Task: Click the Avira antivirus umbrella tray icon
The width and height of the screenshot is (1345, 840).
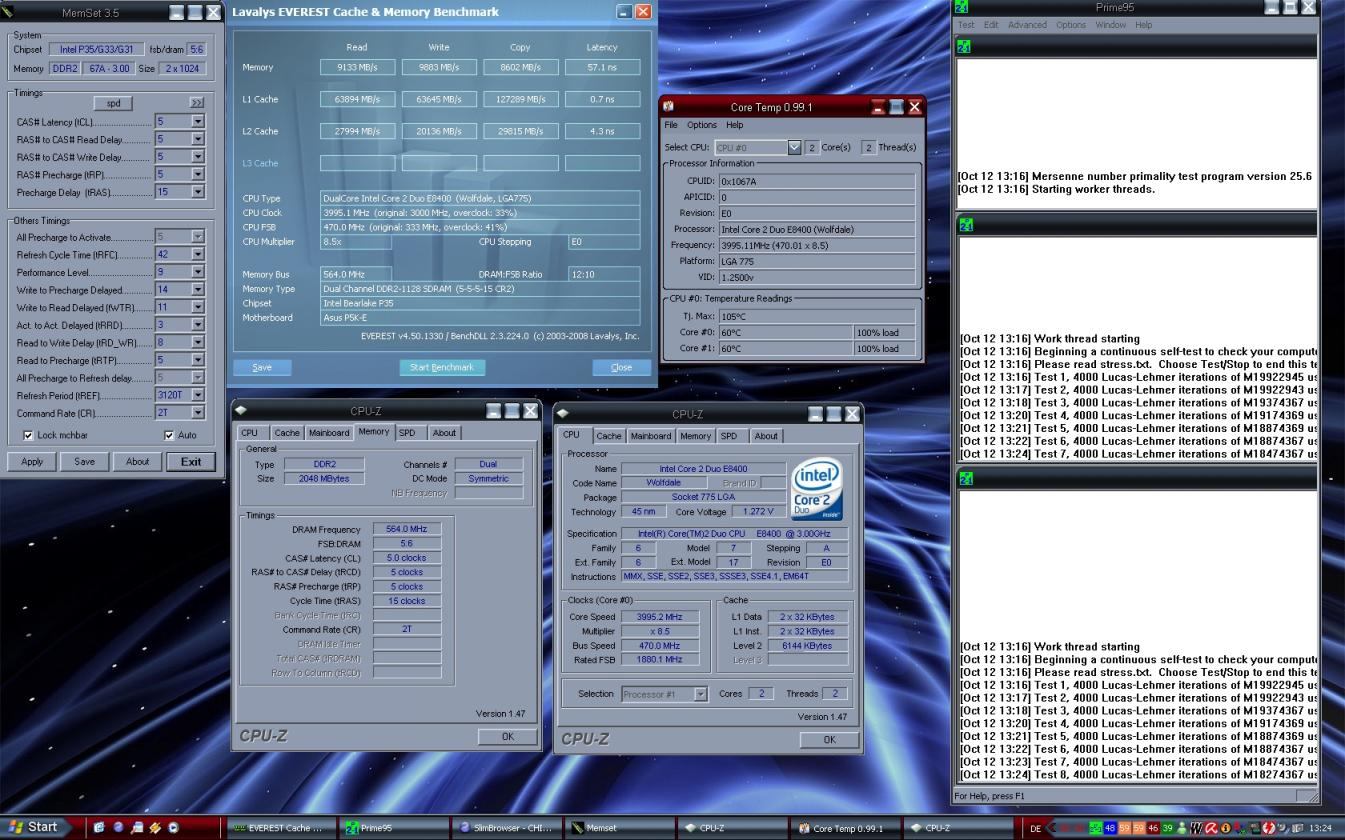Action: tap(1211, 828)
